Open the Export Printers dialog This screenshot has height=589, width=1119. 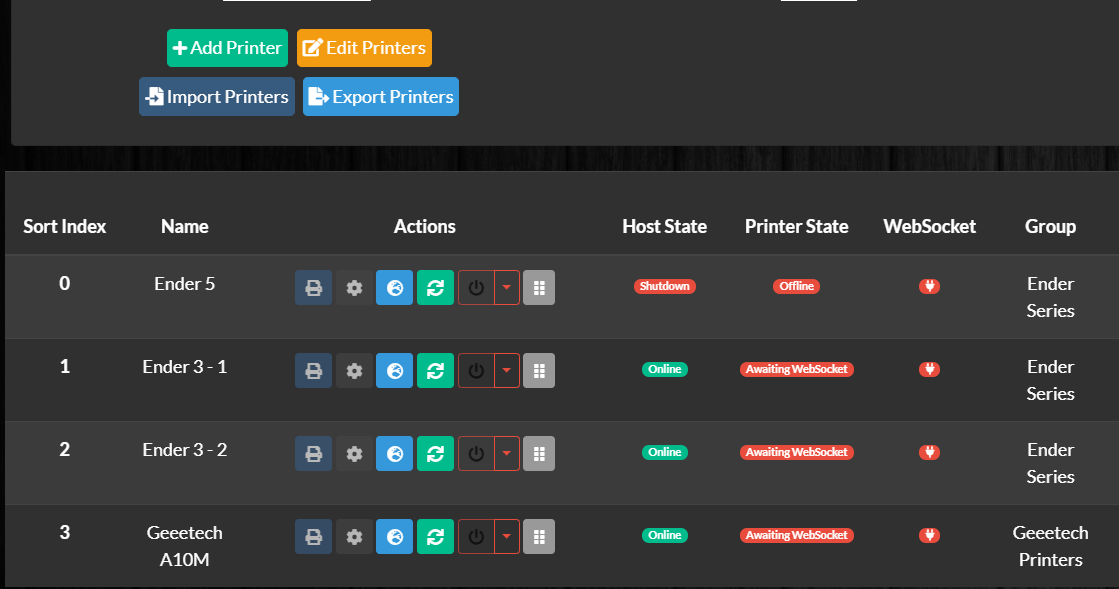380,96
